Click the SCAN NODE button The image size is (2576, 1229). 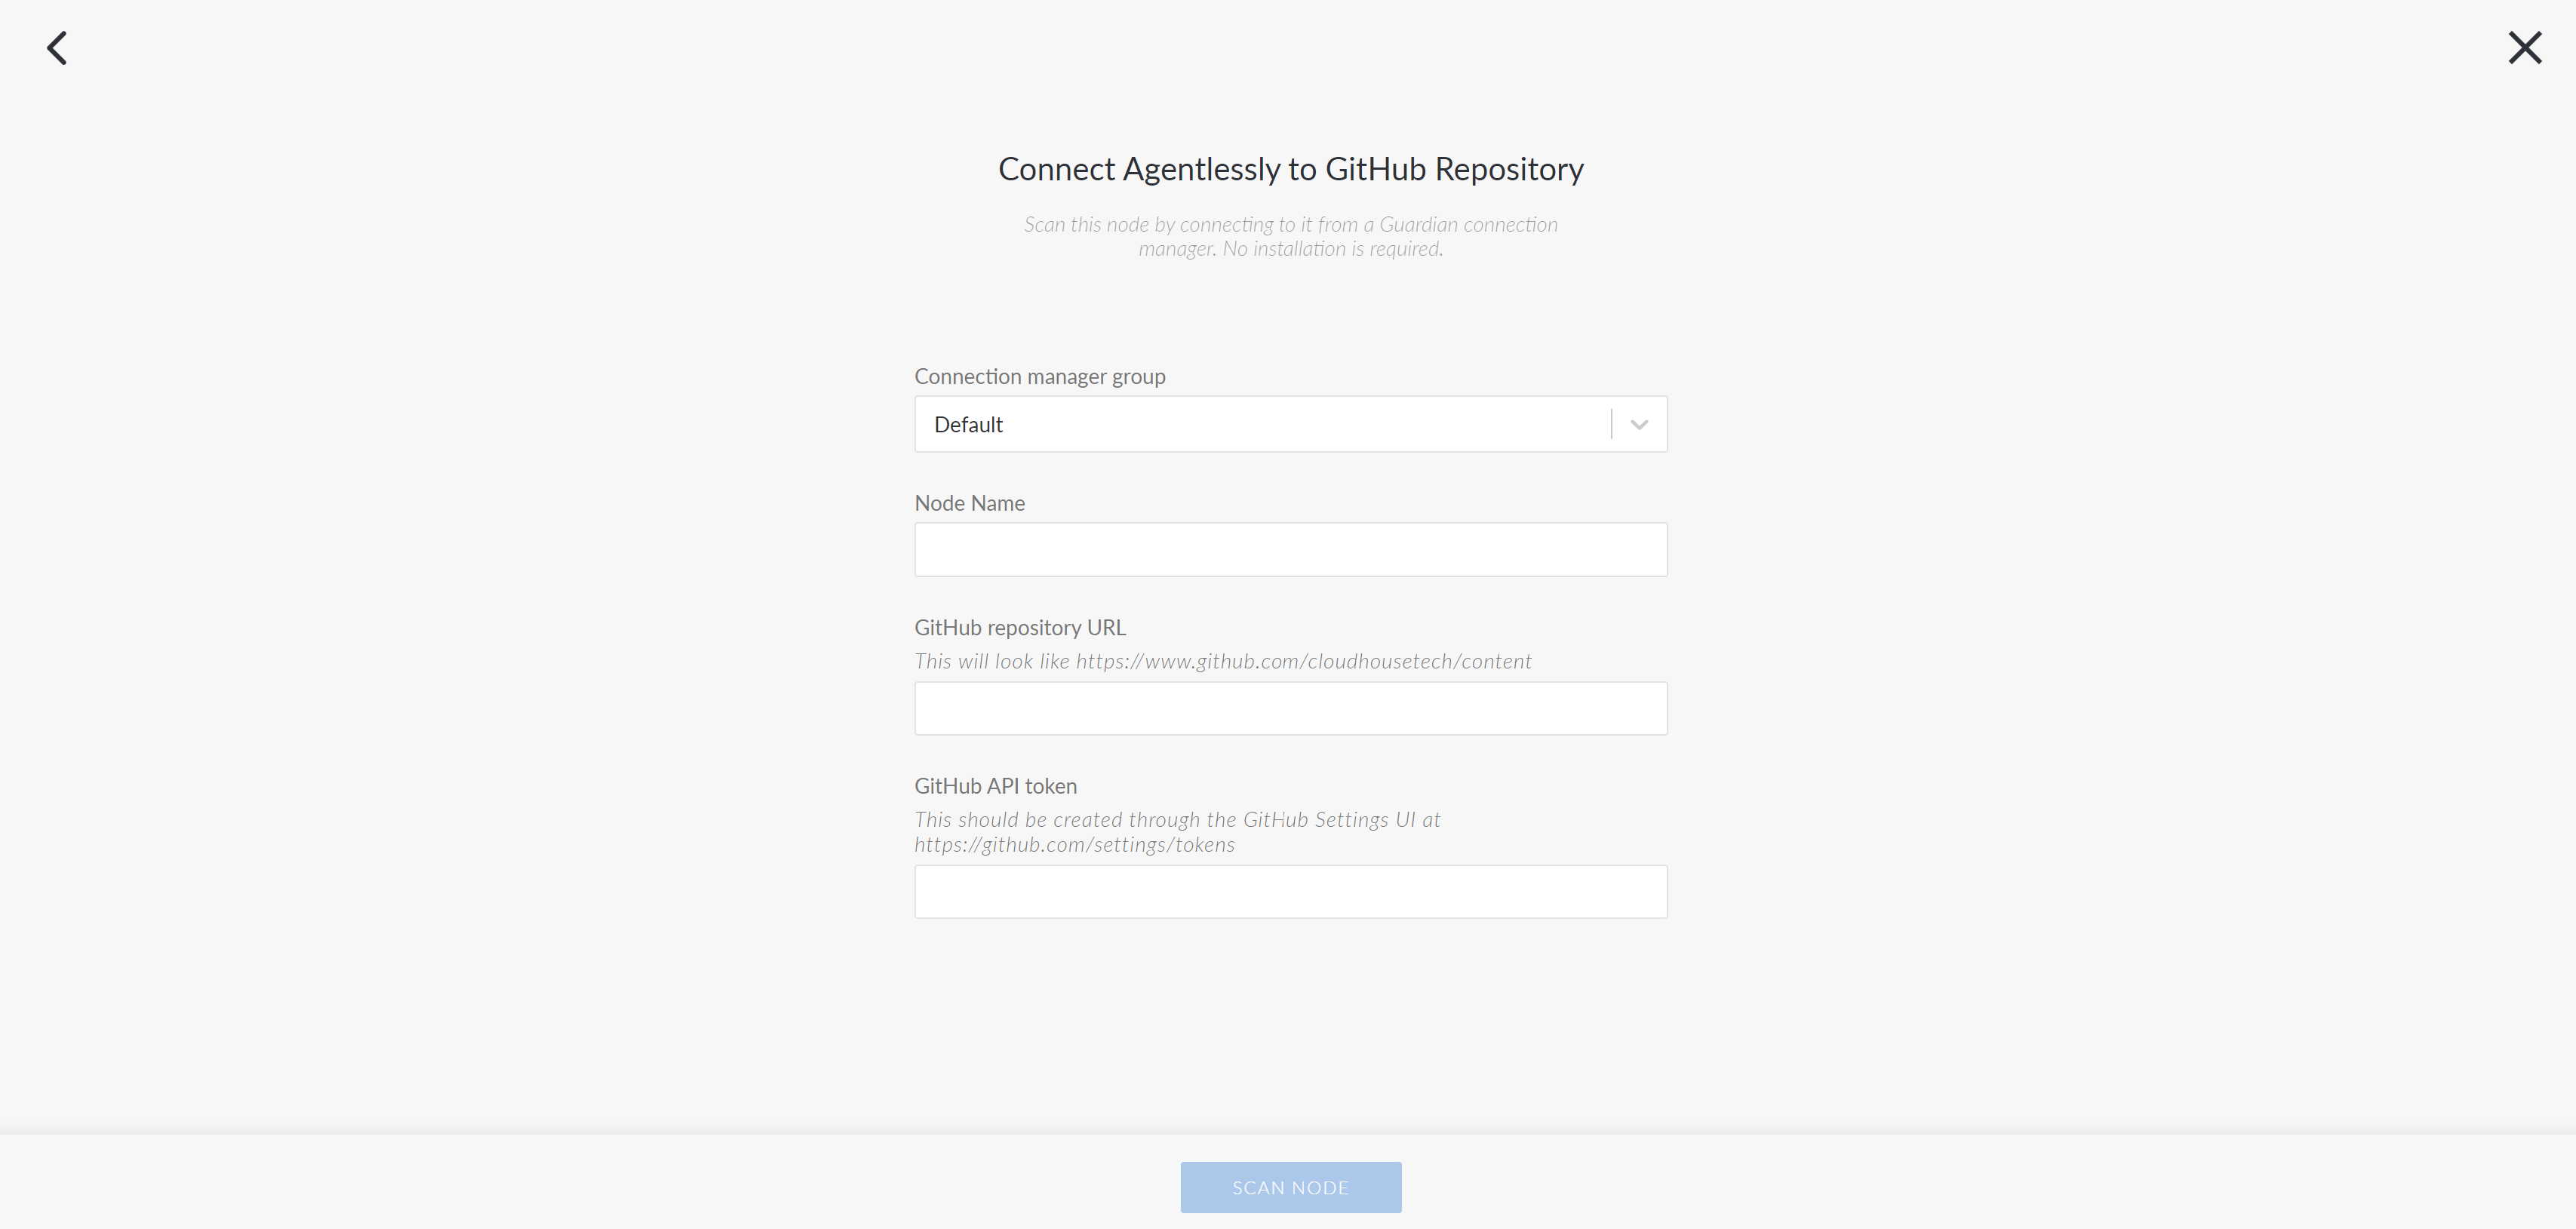(x=1290, y=1187)
